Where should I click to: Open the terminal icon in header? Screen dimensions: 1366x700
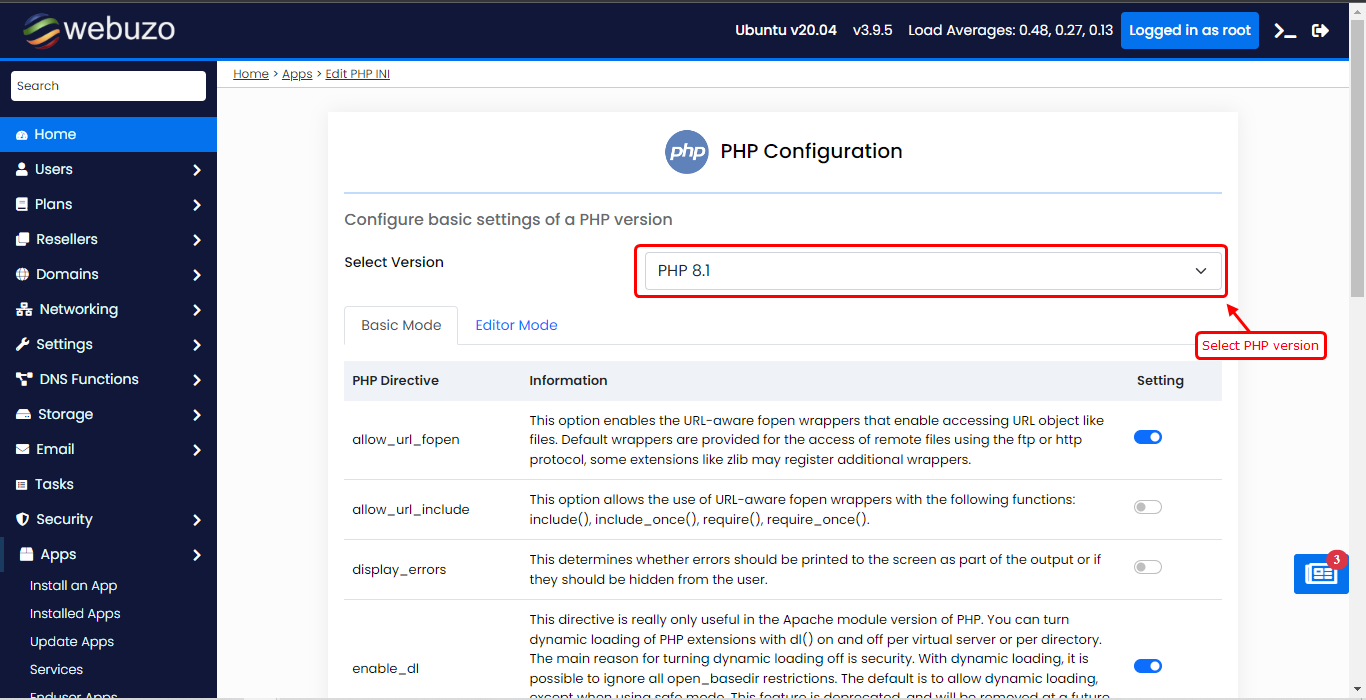click(x=1285, y=31)
